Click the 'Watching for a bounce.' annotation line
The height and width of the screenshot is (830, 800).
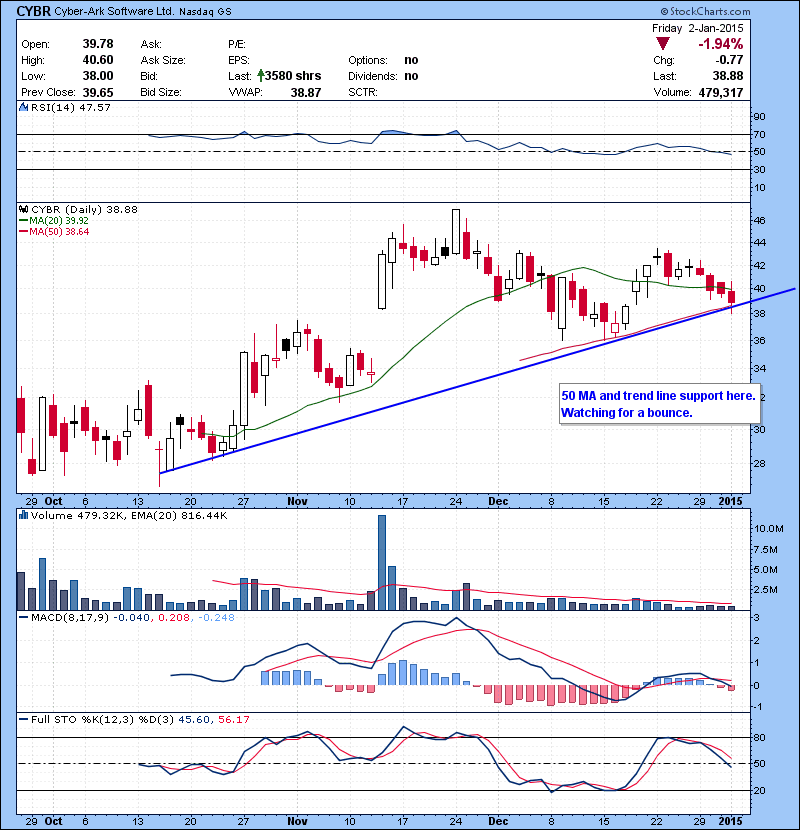[x=626, y=412]
